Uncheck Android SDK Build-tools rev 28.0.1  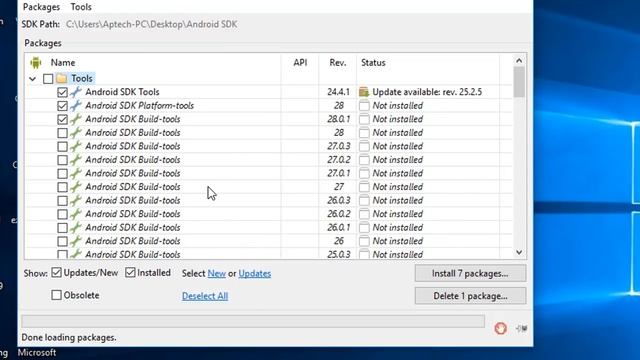tap(62, 119)
